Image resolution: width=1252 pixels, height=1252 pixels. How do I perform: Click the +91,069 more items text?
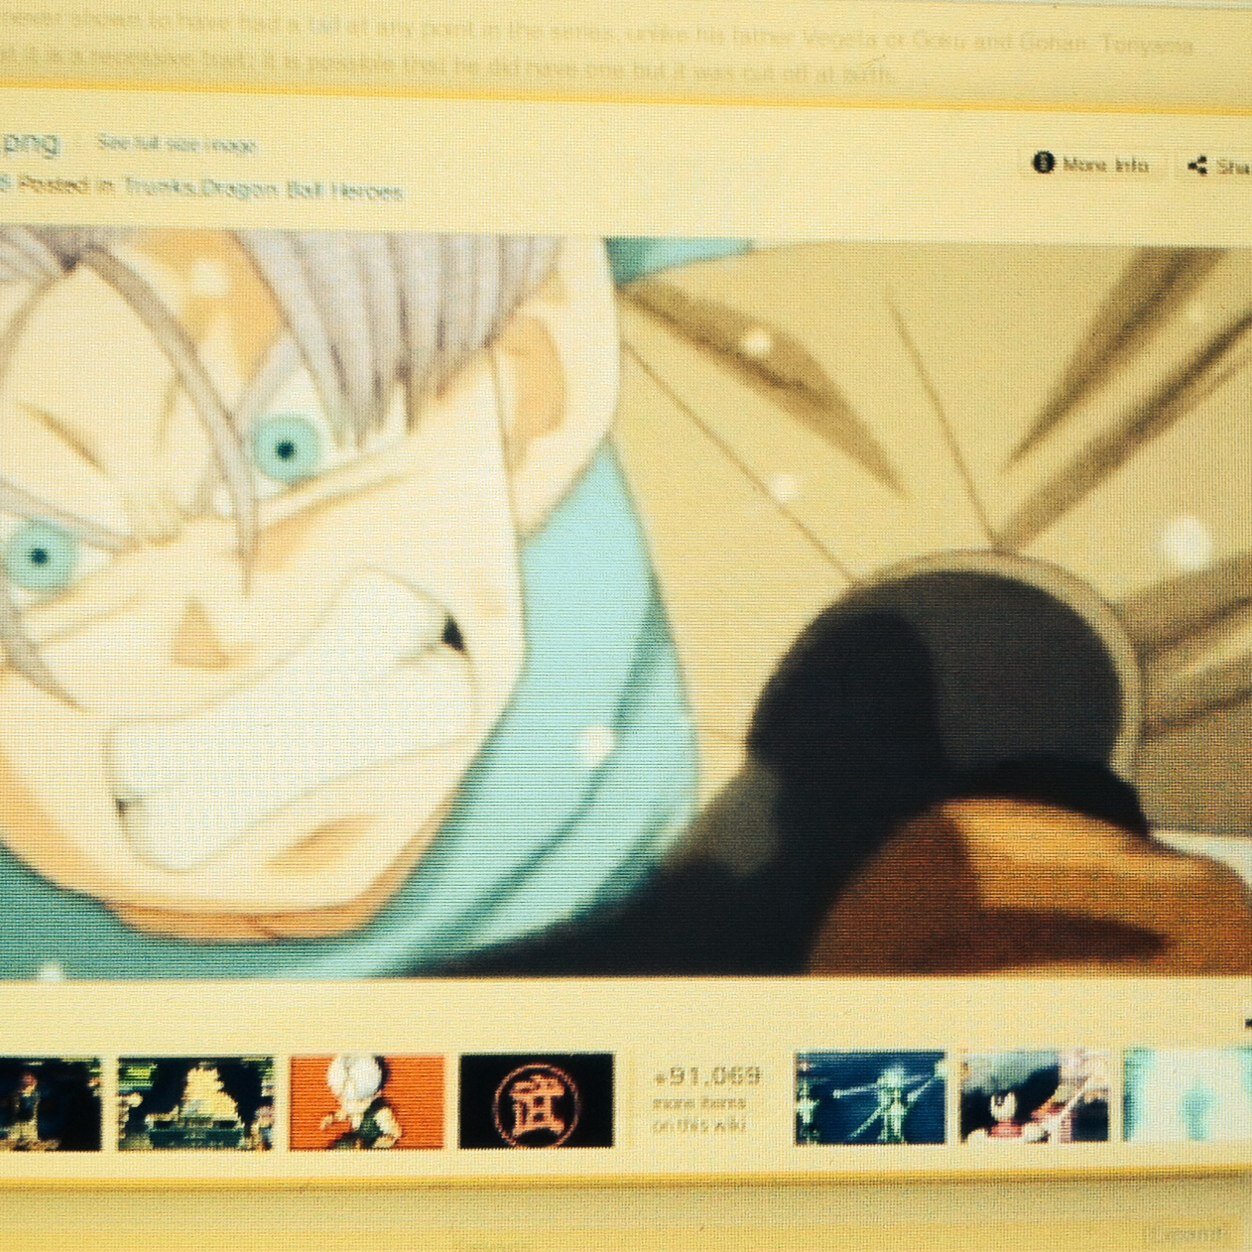click(705, 1099)
